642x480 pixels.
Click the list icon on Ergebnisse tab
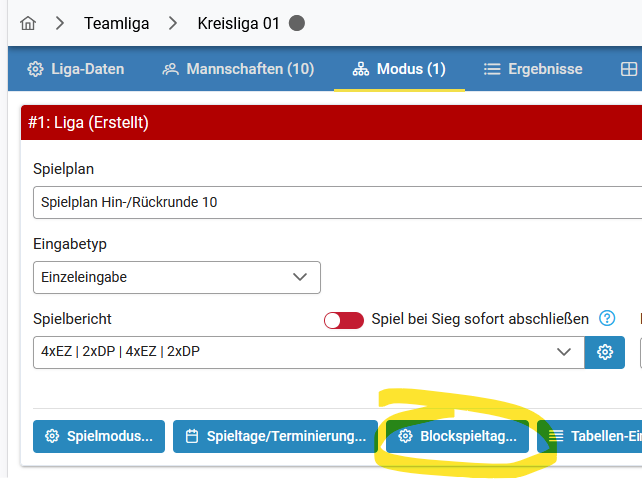point(492,69)
